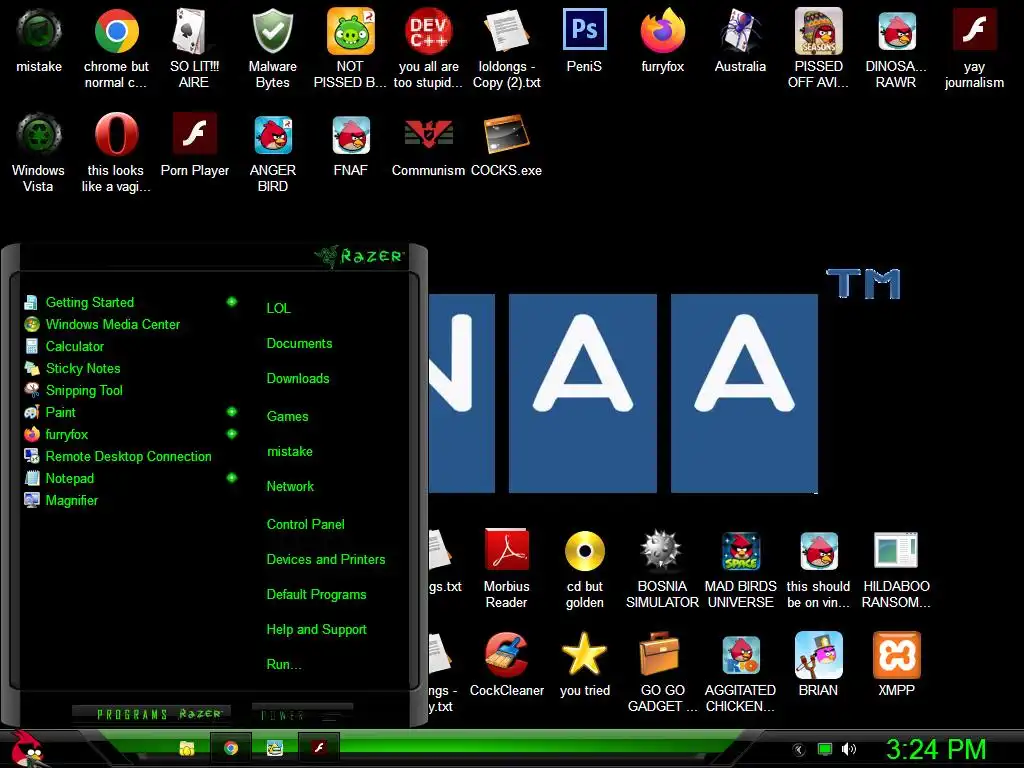Image resolution: width=1024 pixels, height=768 pixels.
Task: Expand the Getting Started jump list dot
Action: (232, 302)
